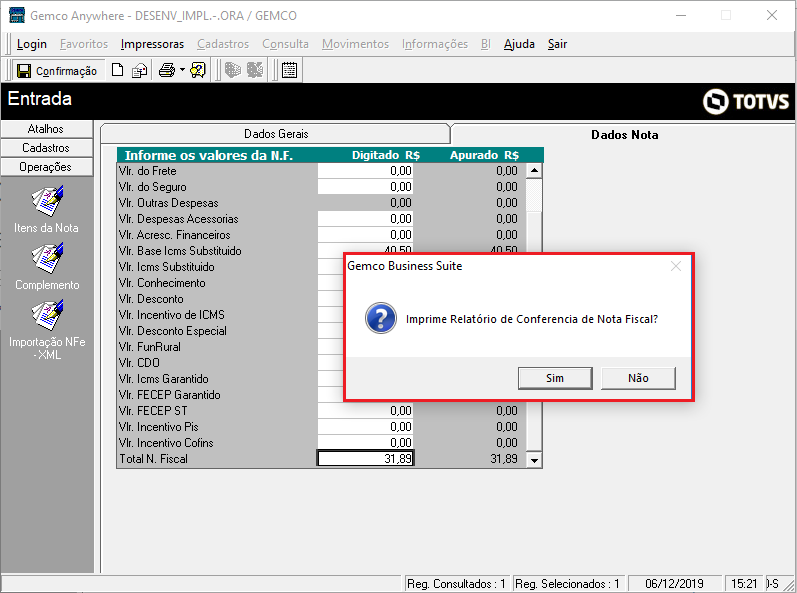
Task: Click the Vlr. do Seguro digitado field
Action: (365, 186)
